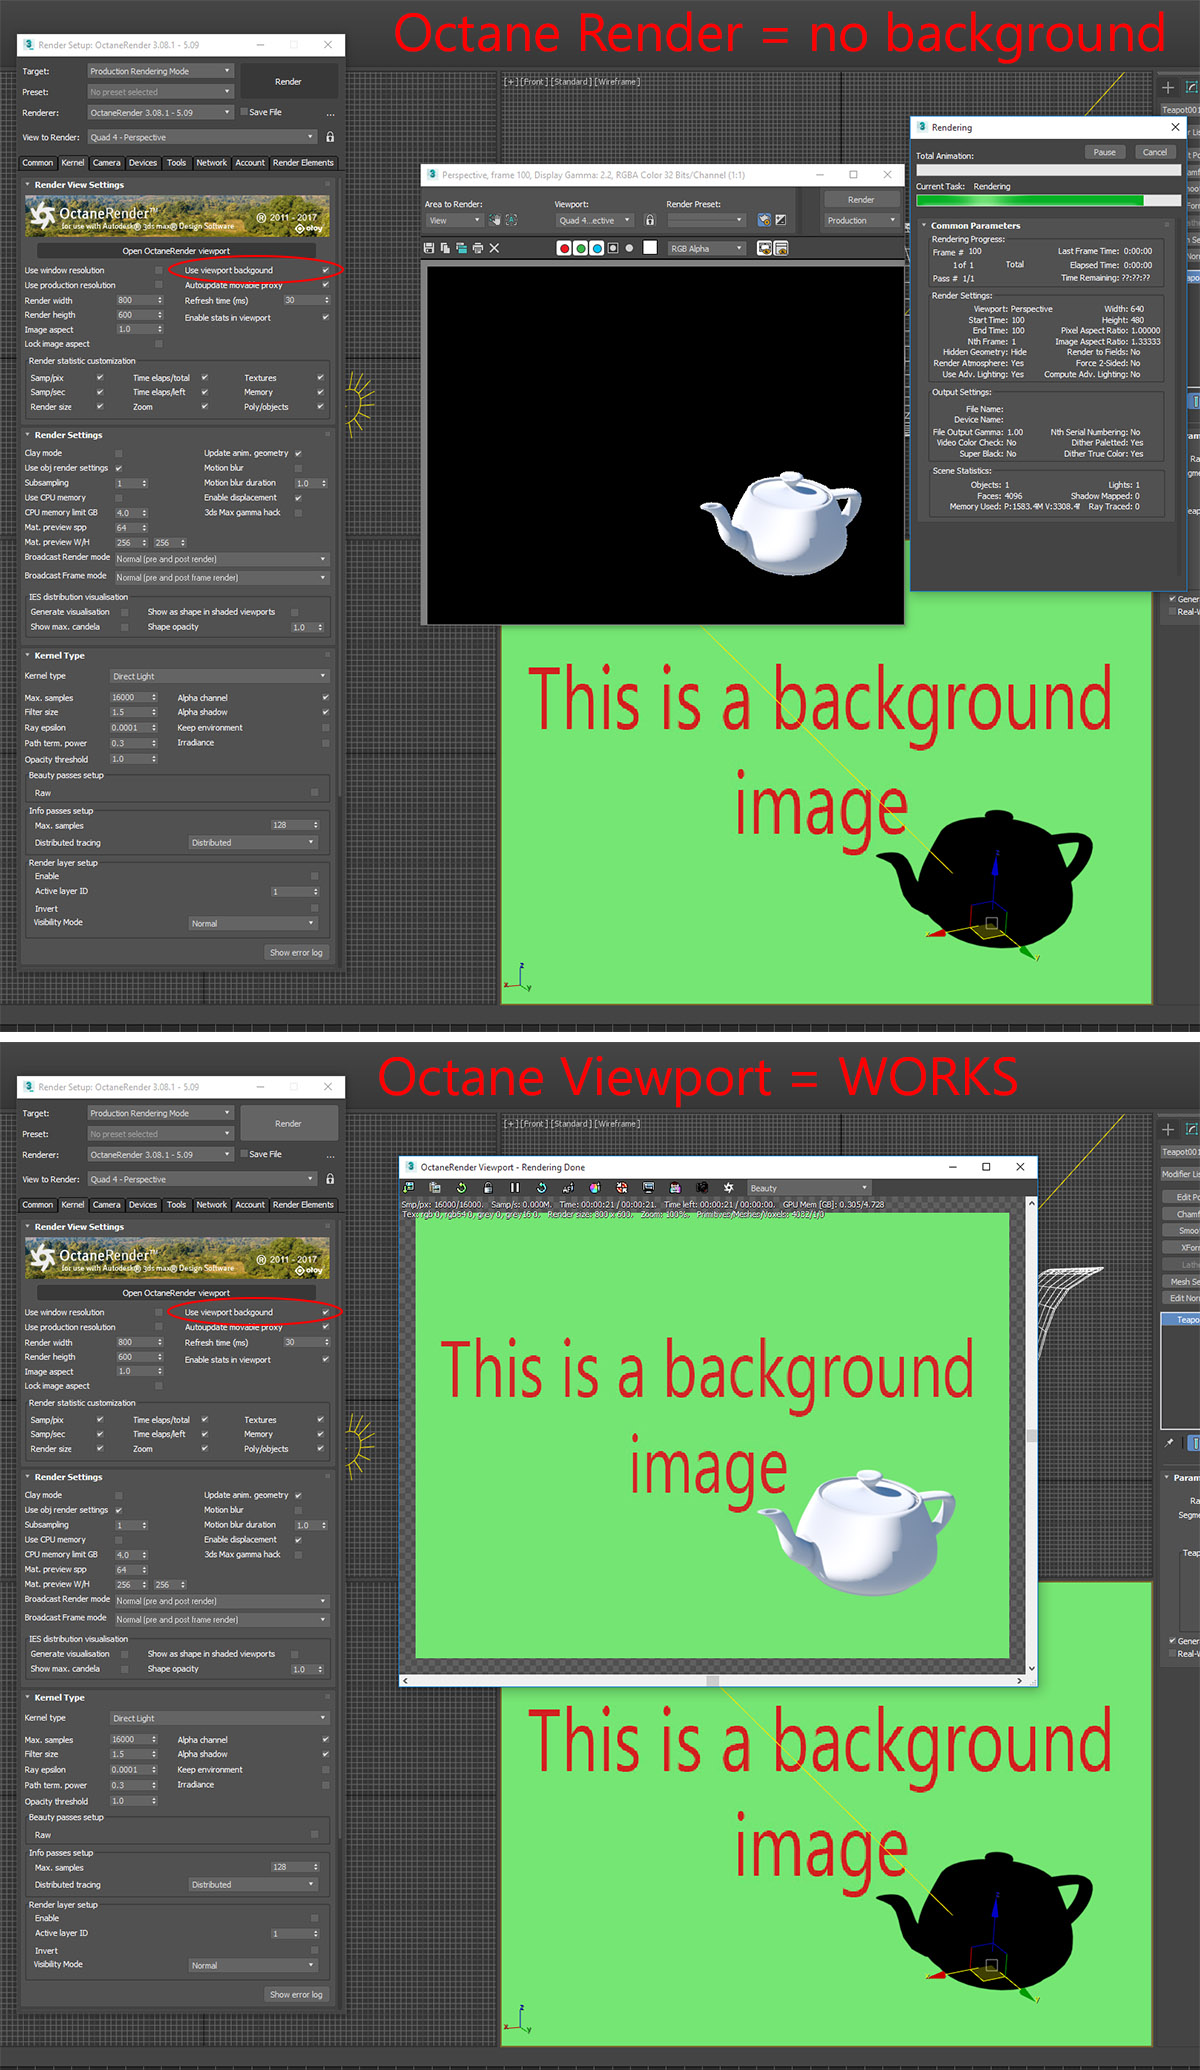Toggle UI overlays icon beside RGB Alpha
The height and width of the screenshot is (2070, 1200).
click(764, 248)
